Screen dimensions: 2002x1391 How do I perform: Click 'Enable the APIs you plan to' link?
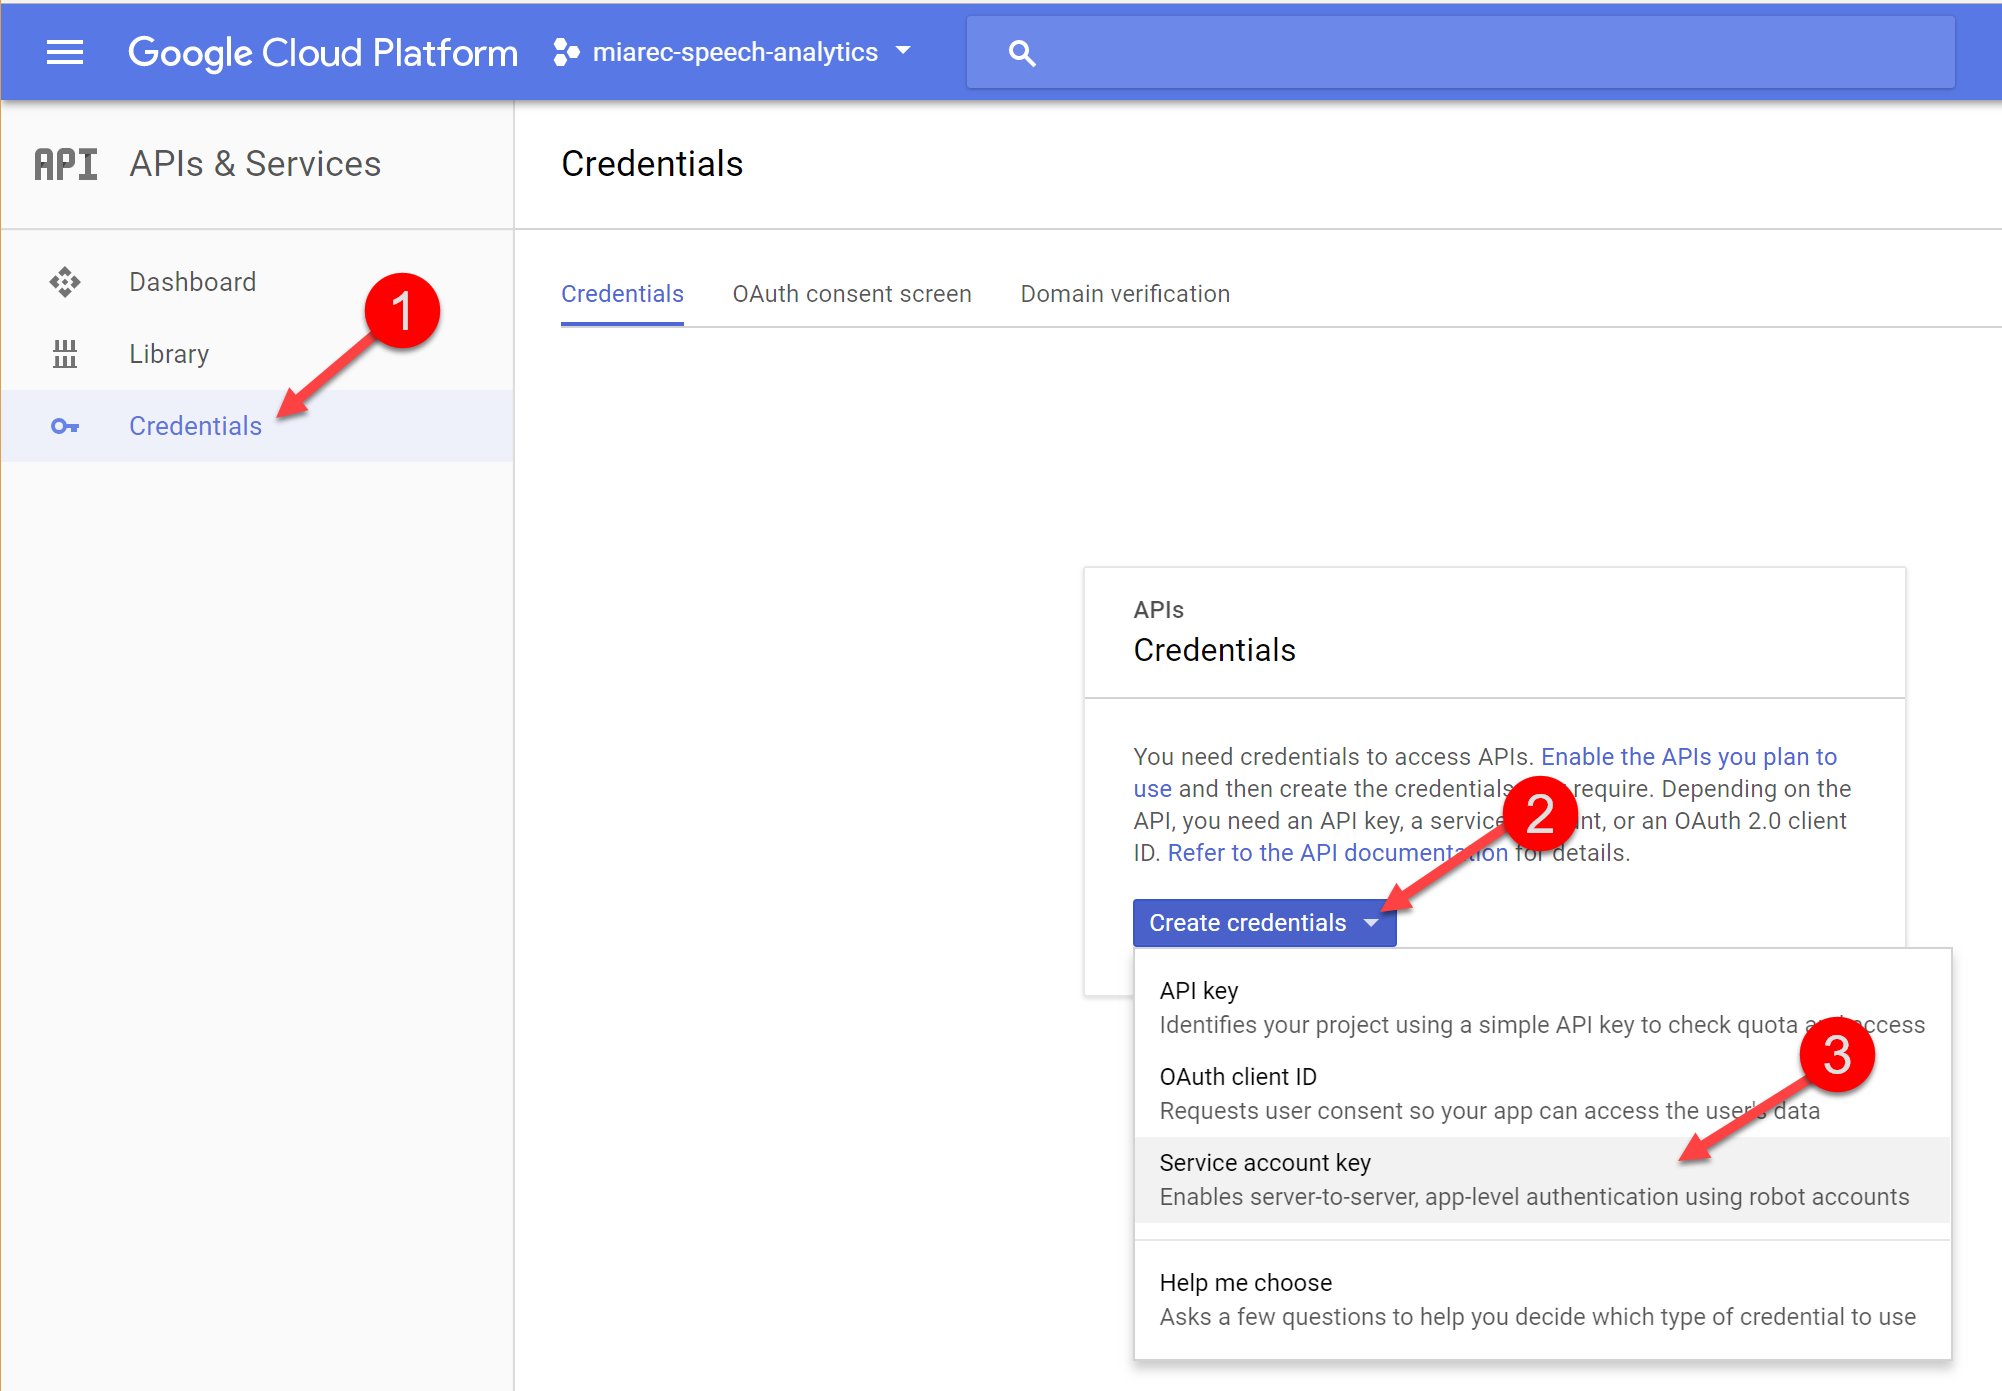tap(1689, 757)
